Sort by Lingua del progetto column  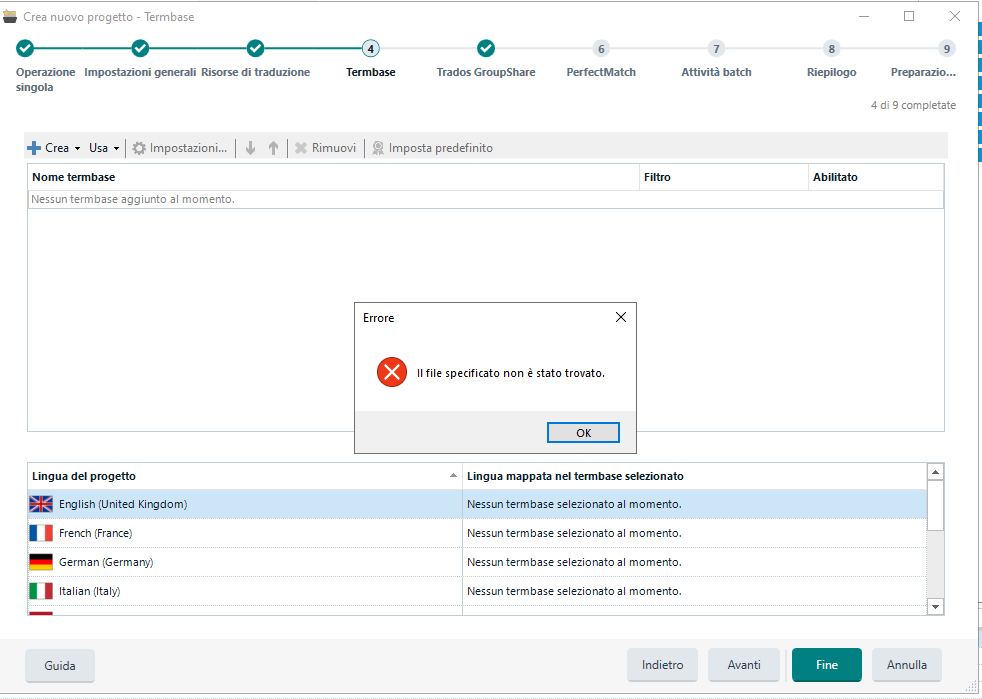tap(245, 476)
